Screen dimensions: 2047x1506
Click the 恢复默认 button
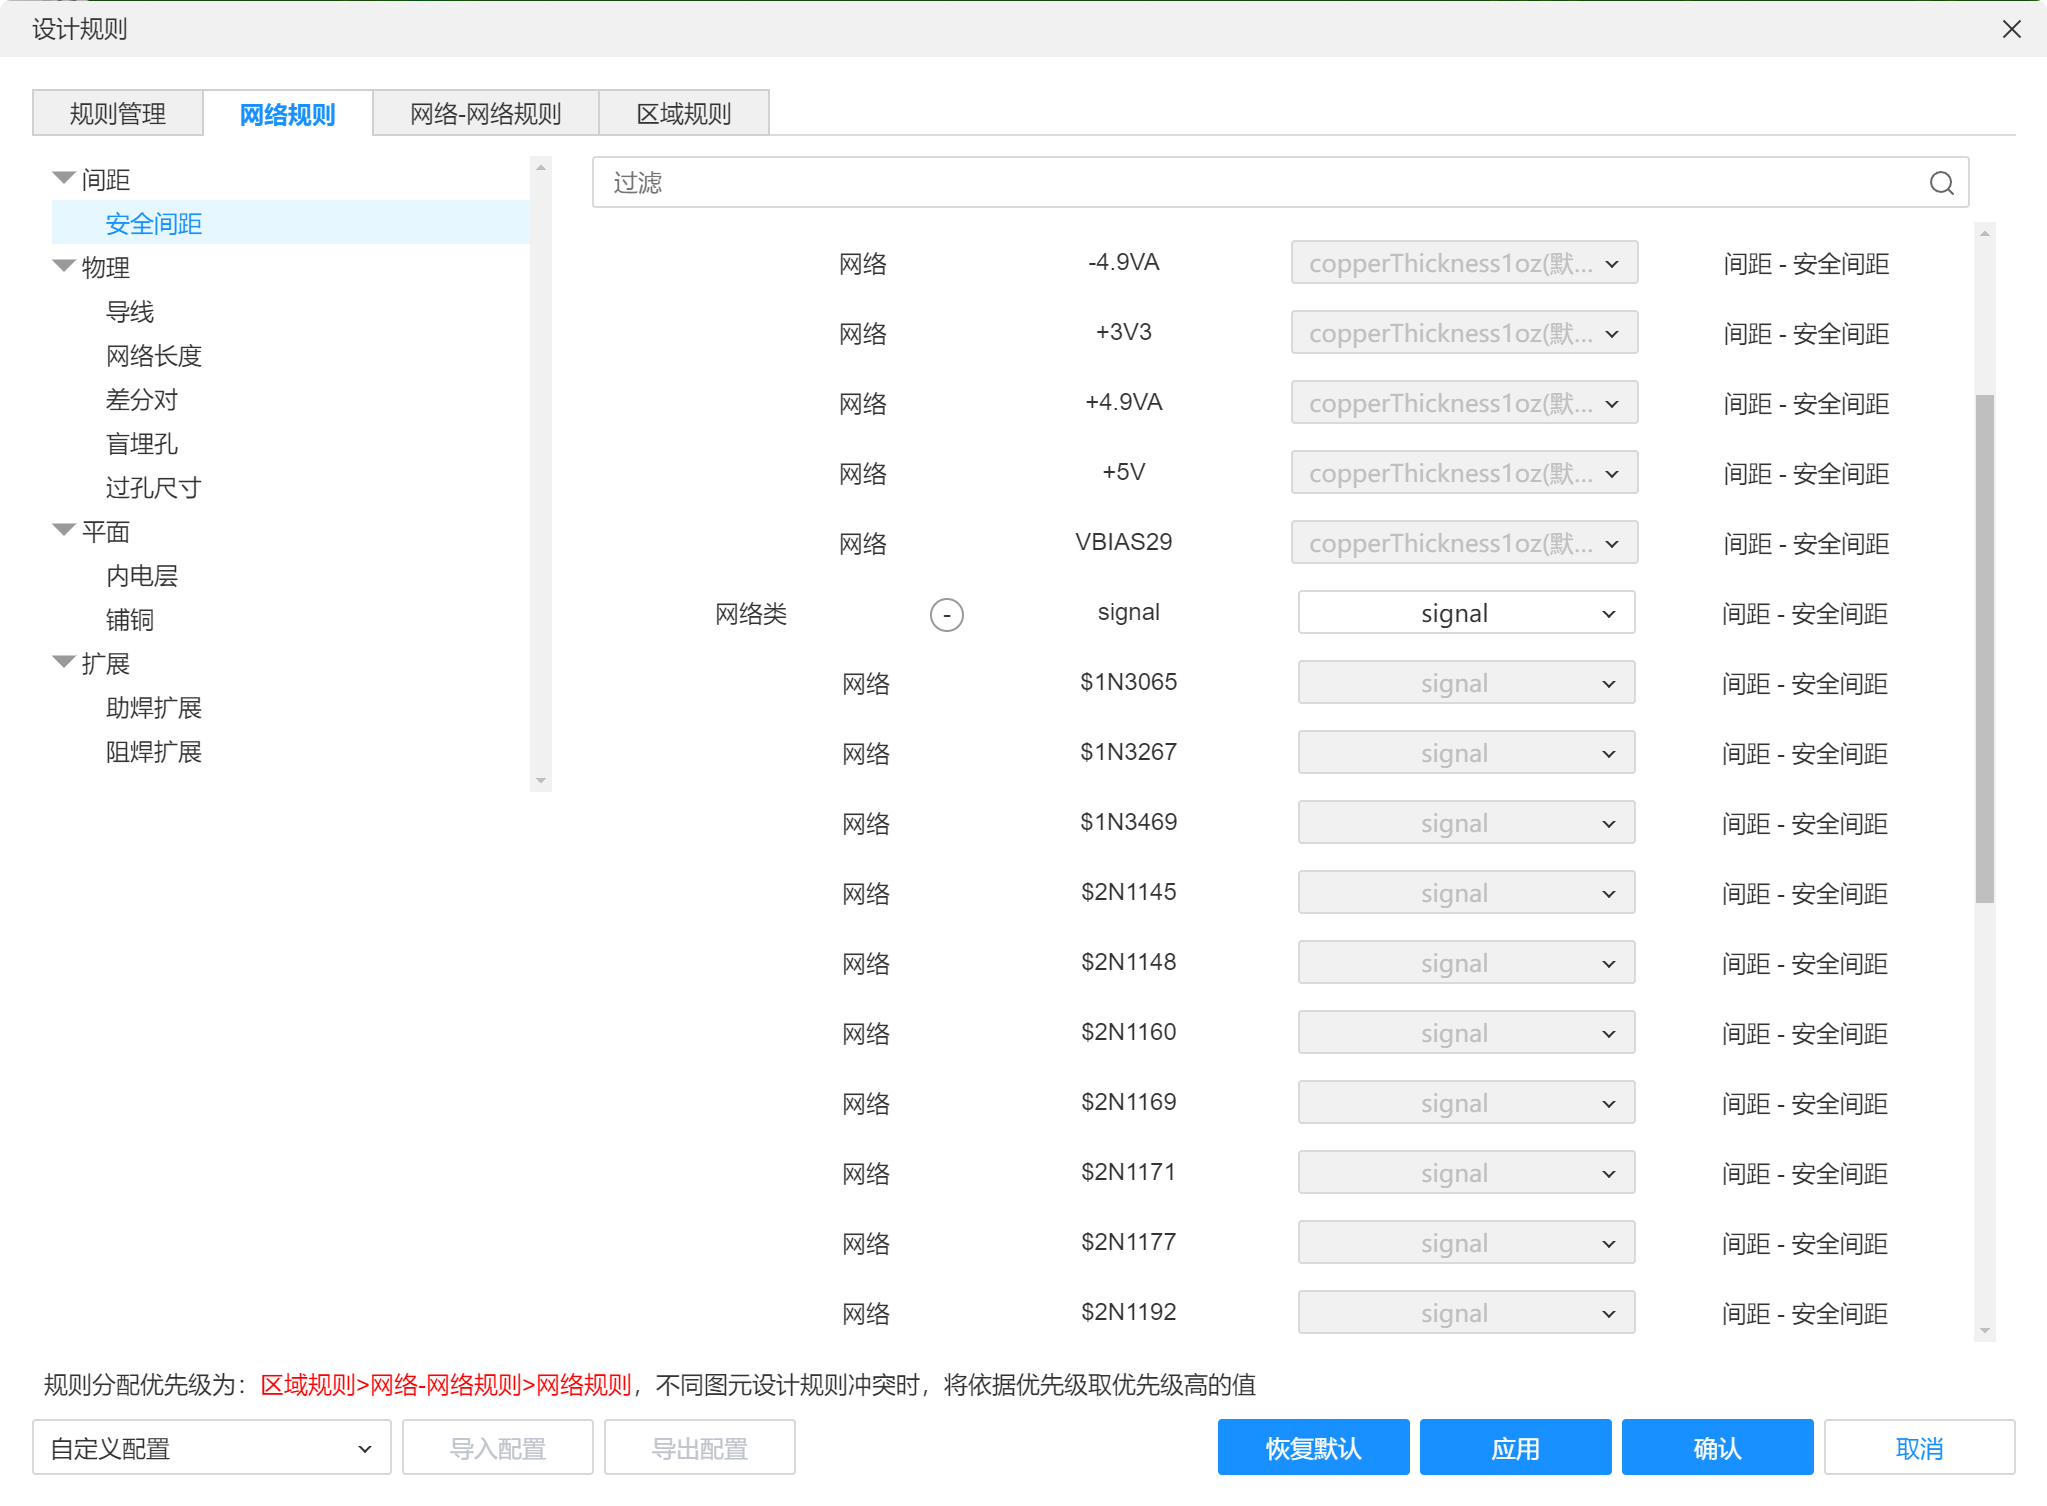coord(1312,1448)
